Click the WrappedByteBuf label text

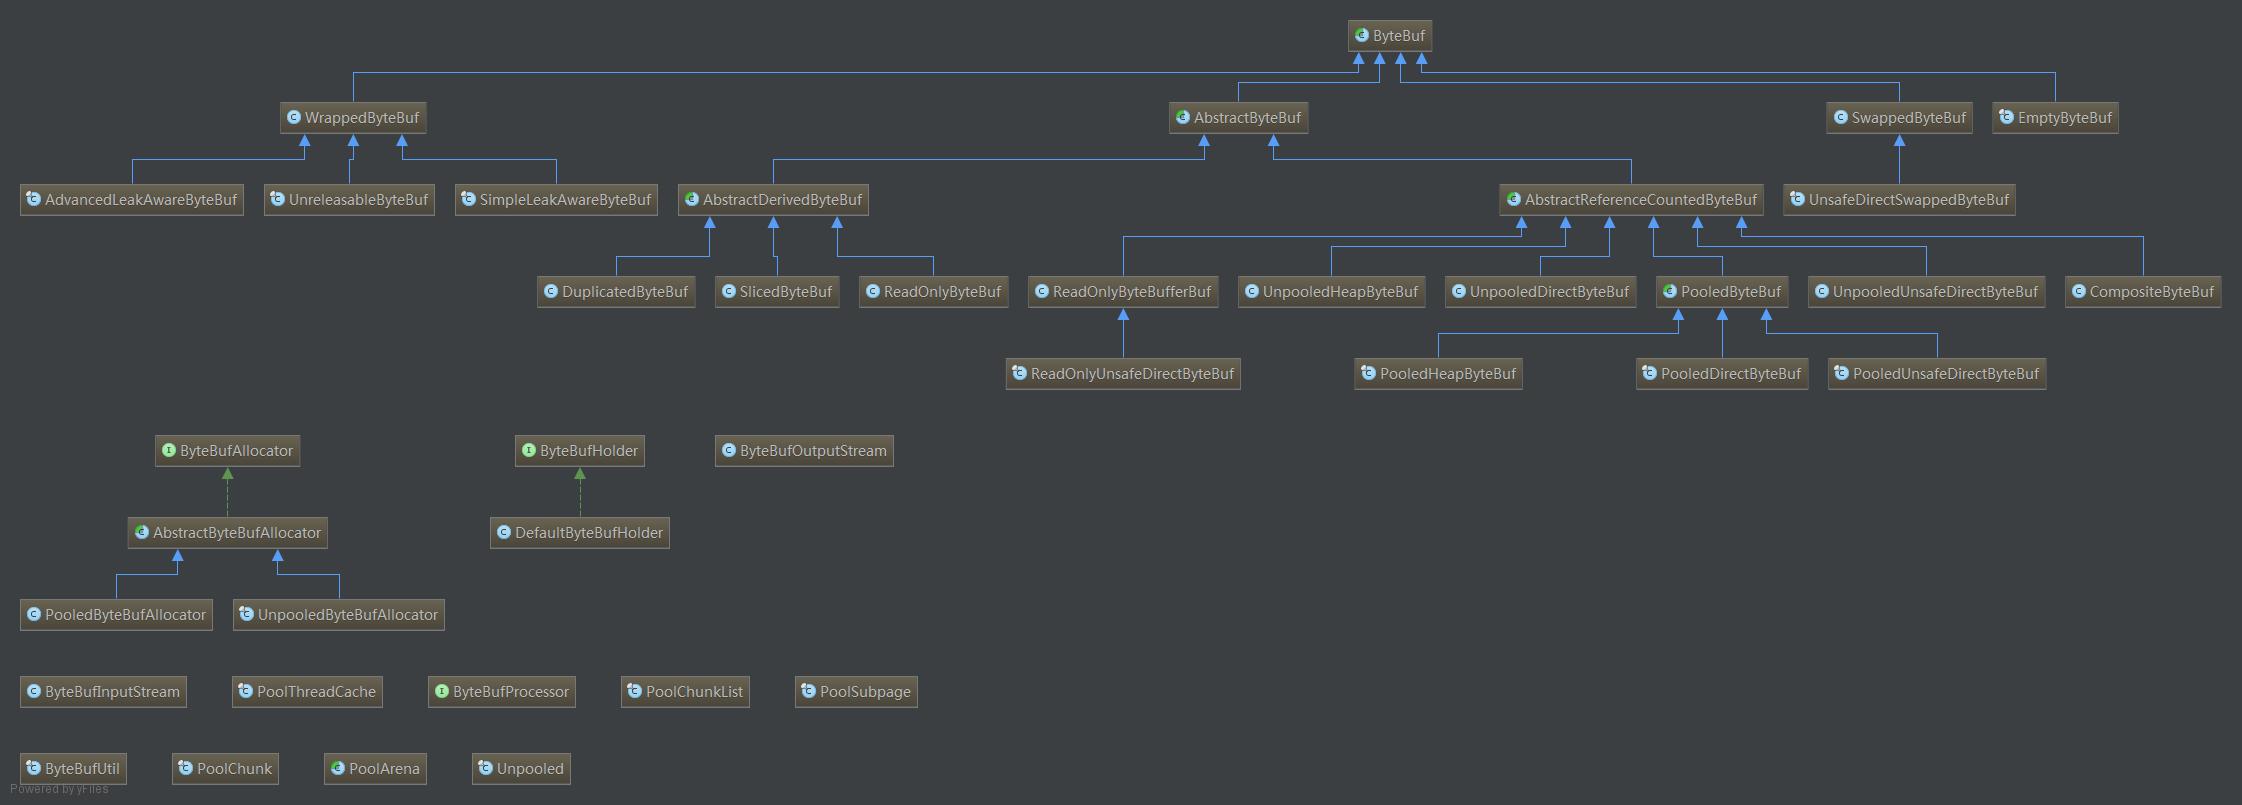point(362,118)
